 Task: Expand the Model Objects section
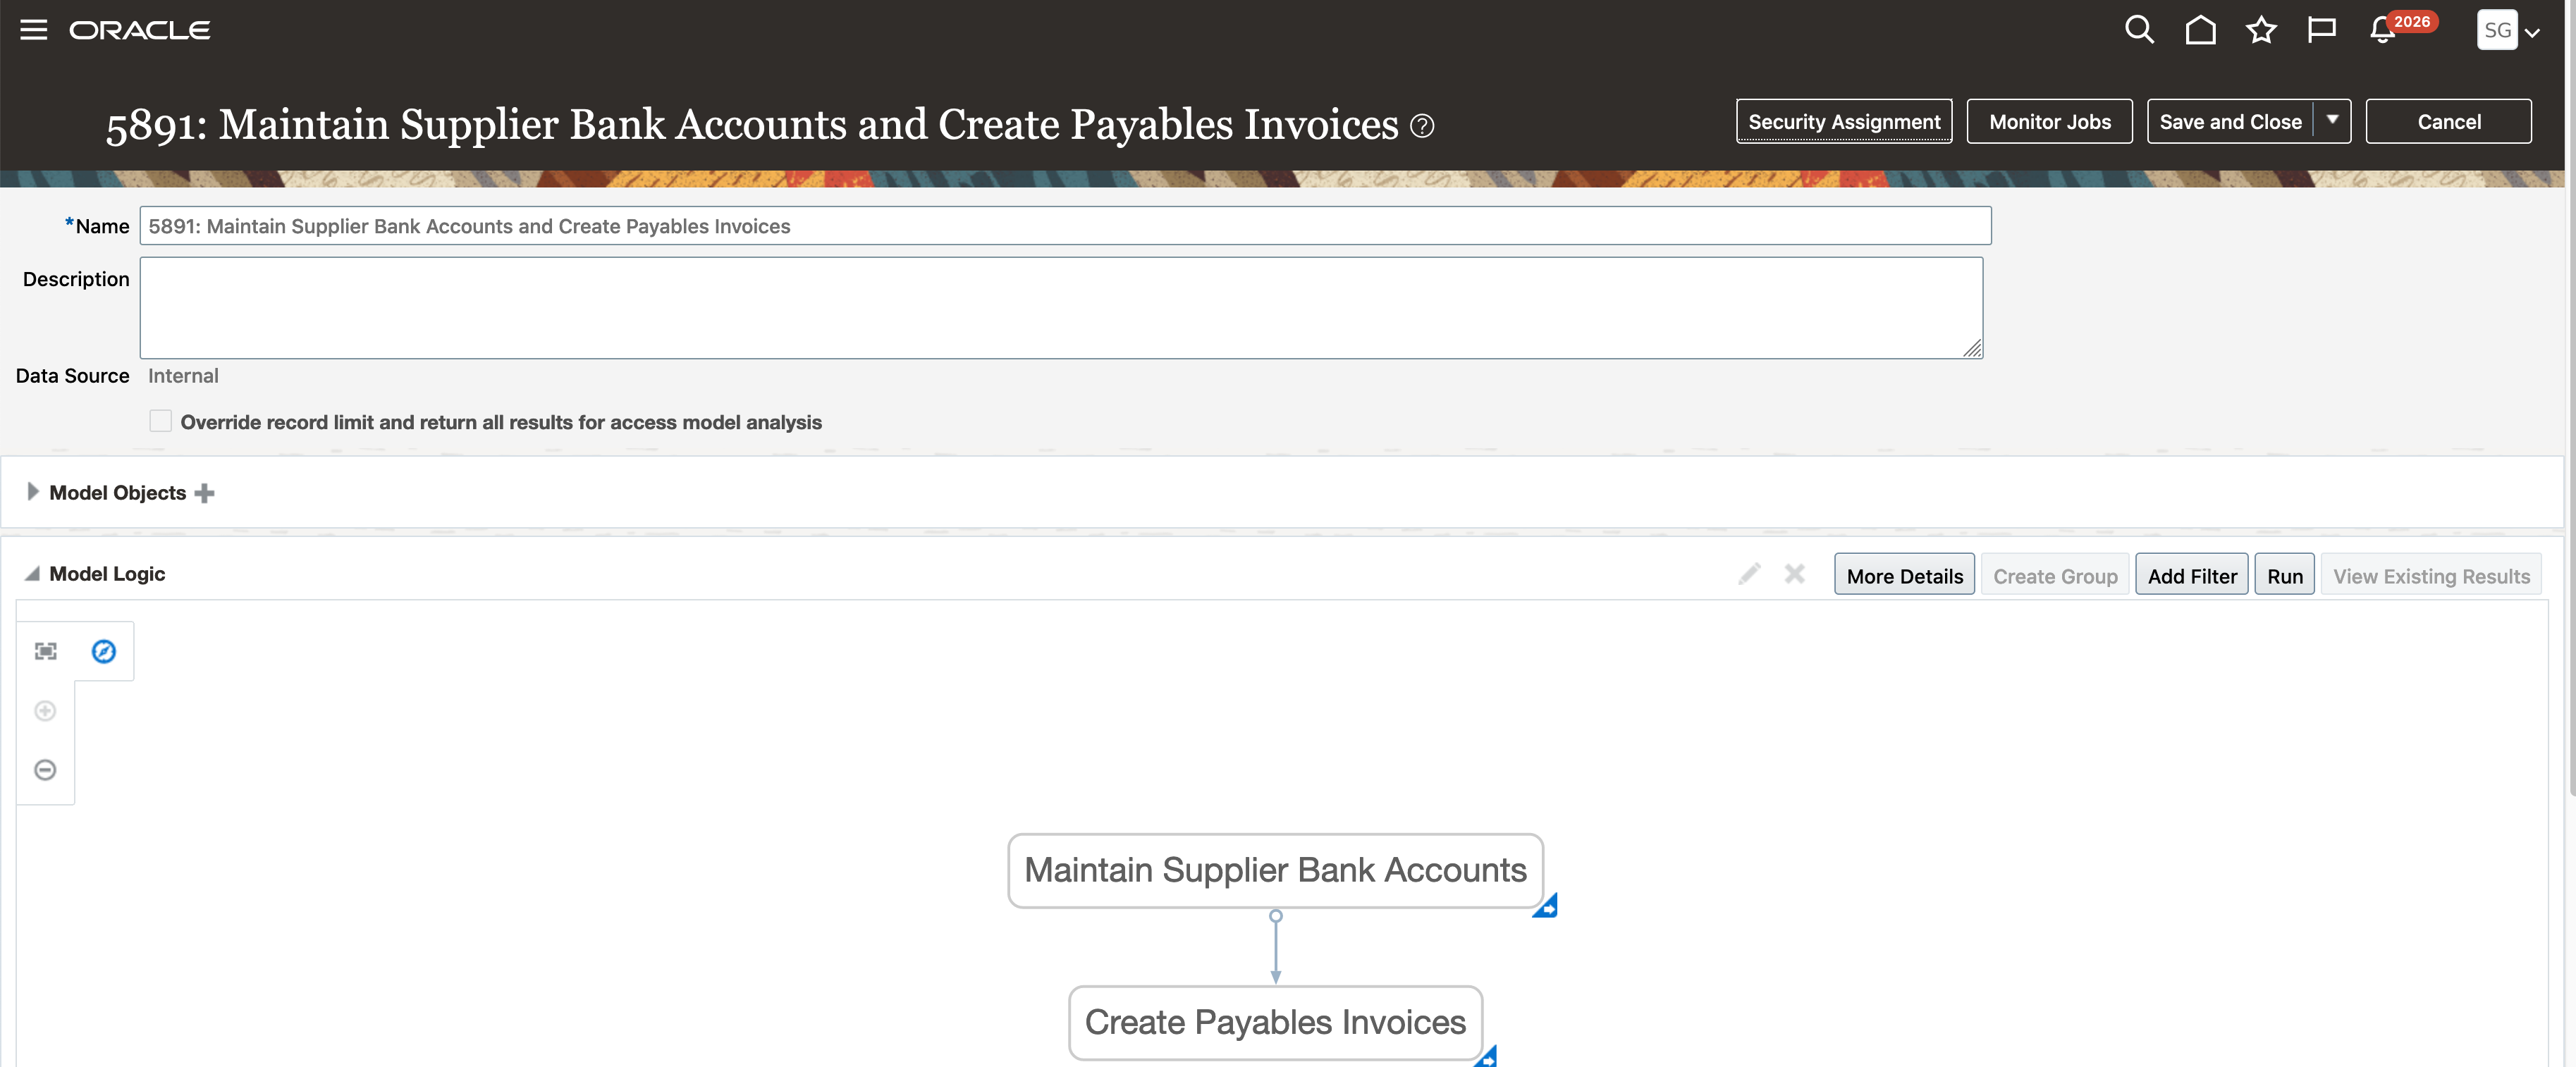click(x=32, y=492)
